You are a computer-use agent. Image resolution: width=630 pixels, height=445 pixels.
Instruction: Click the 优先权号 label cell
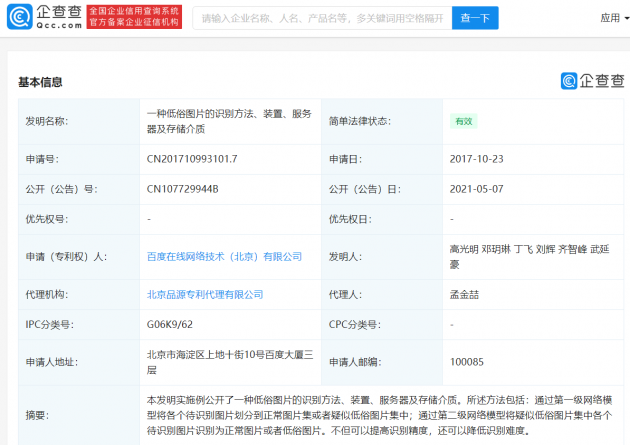79,219
